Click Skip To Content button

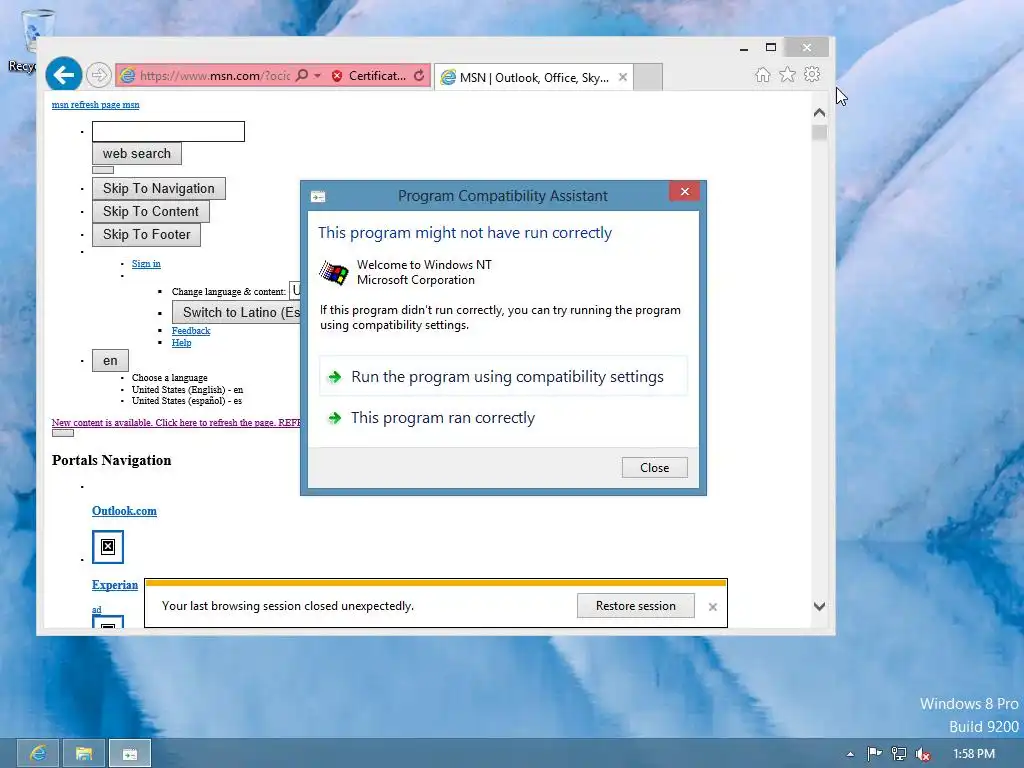tap(150, 212)
